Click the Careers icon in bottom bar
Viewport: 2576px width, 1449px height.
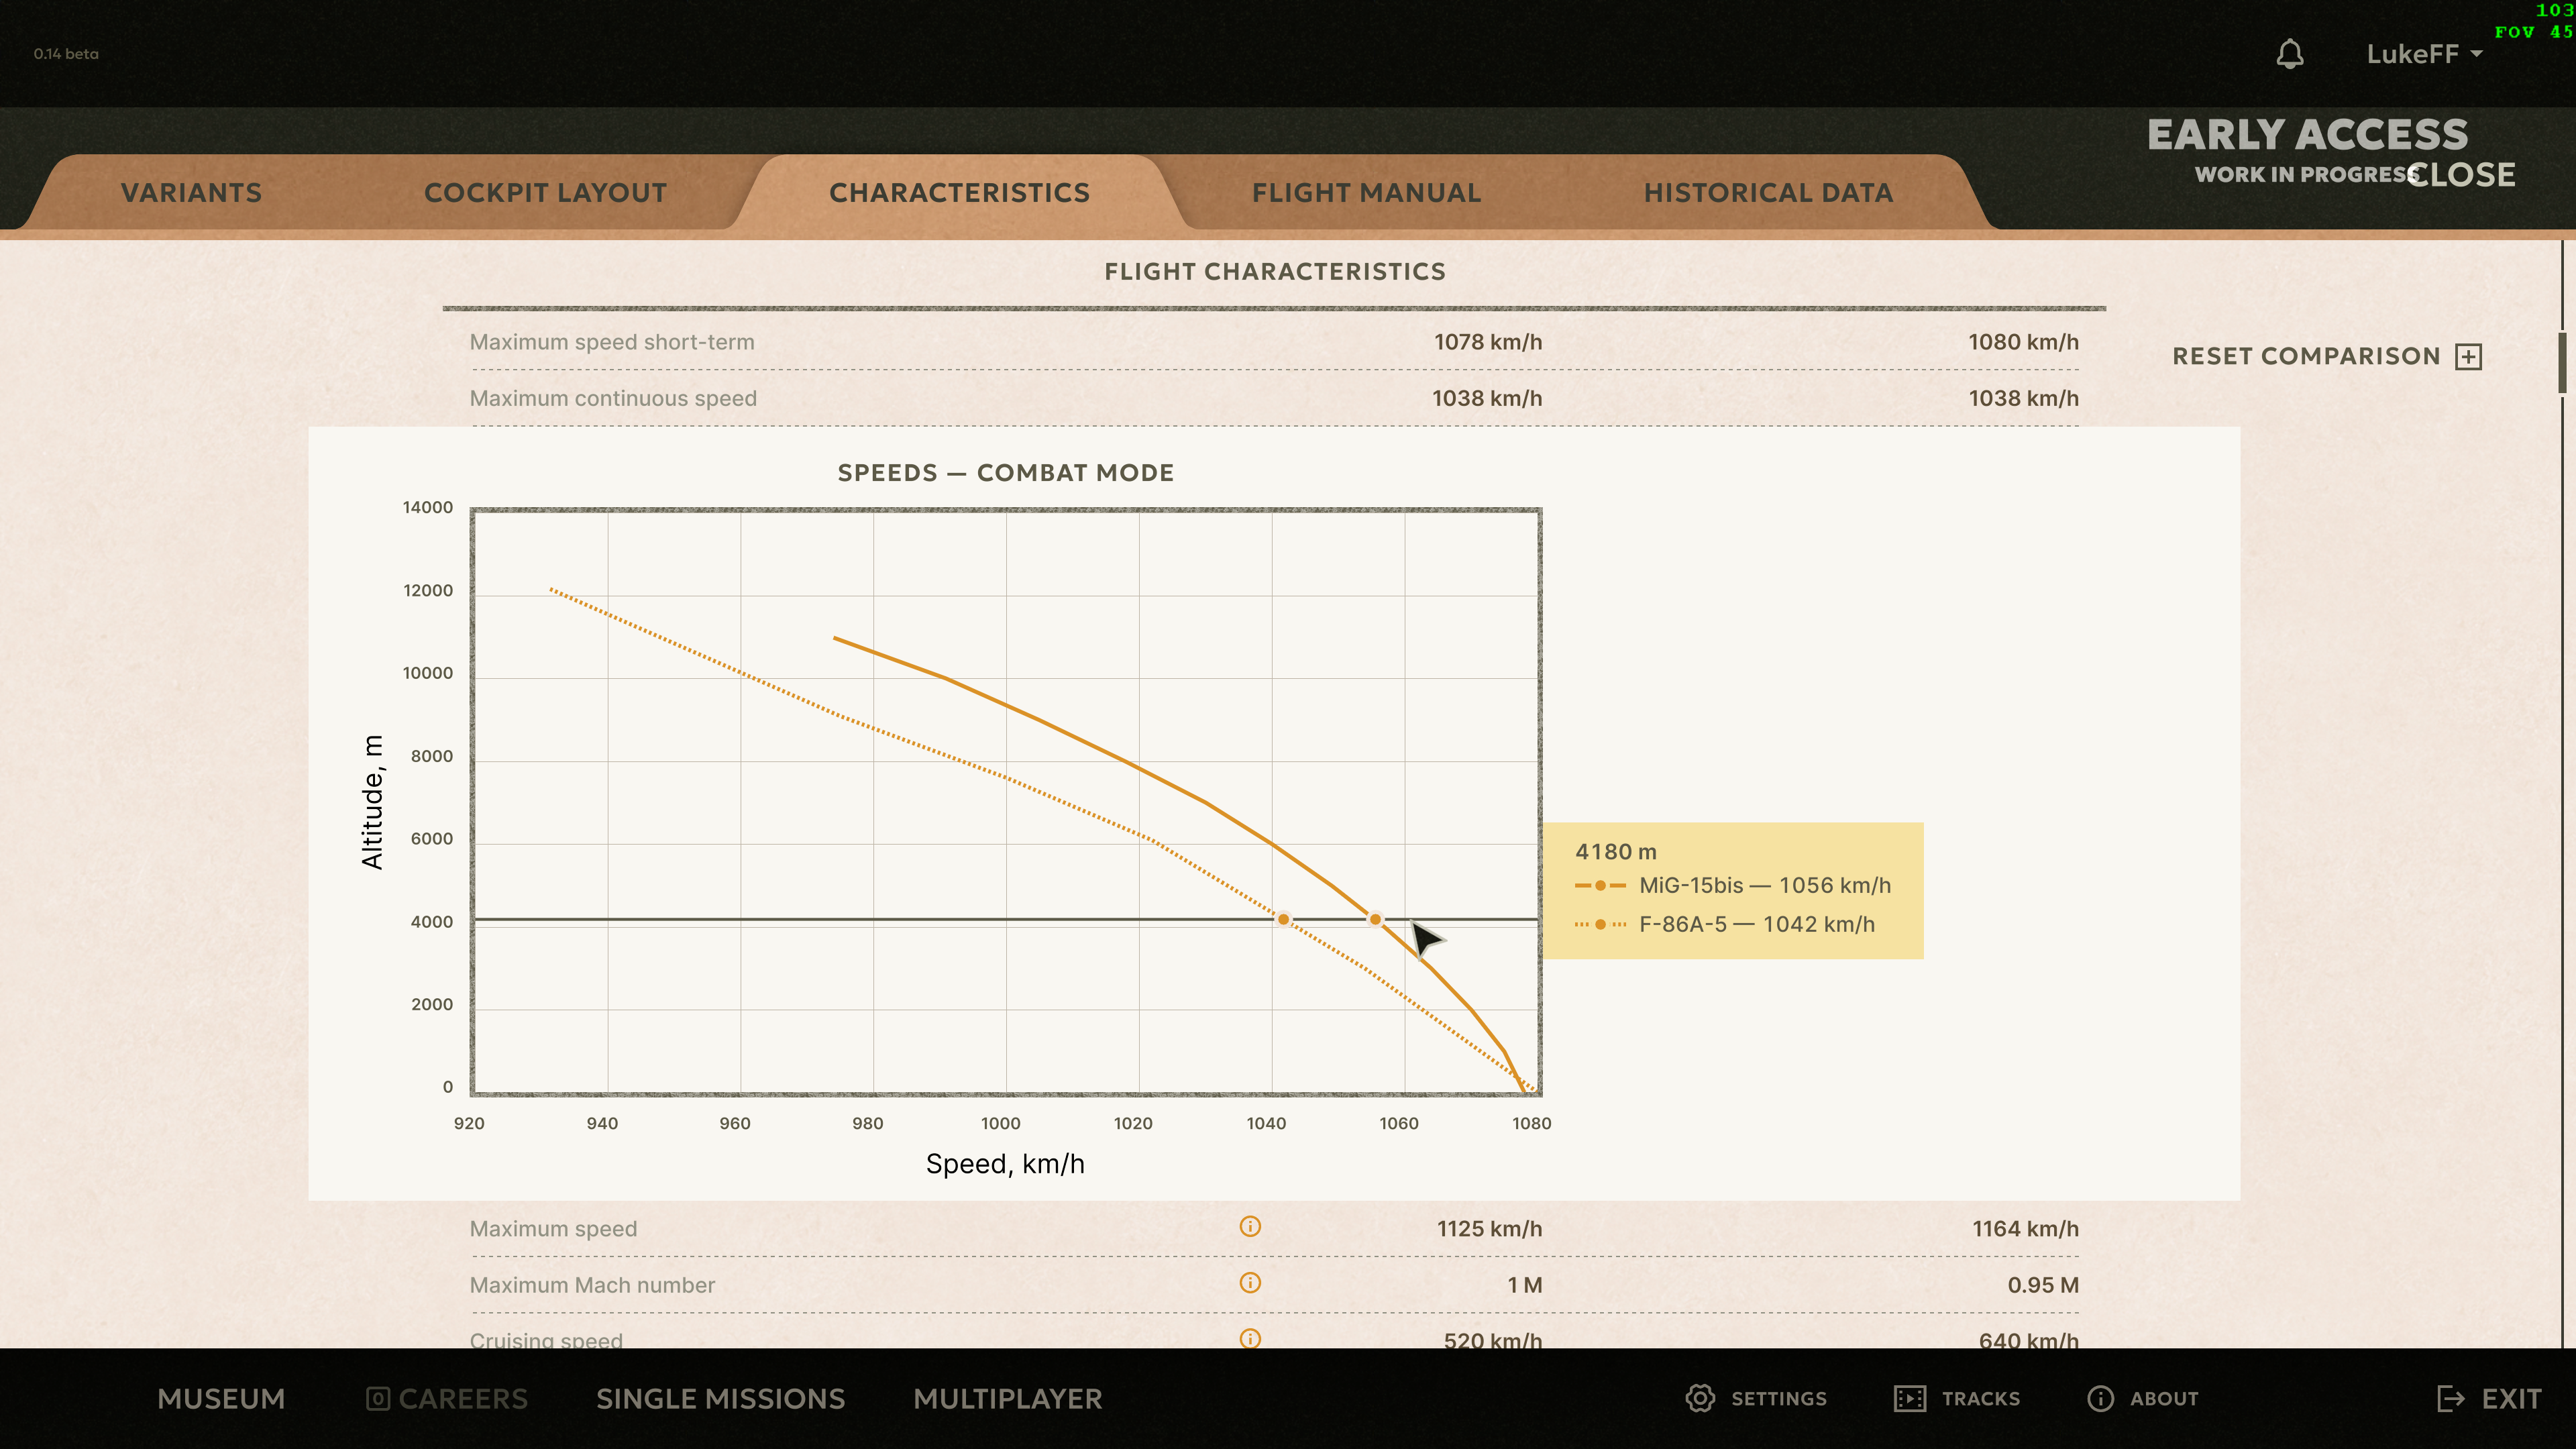pyautogui.click(x=378, y=1398)
